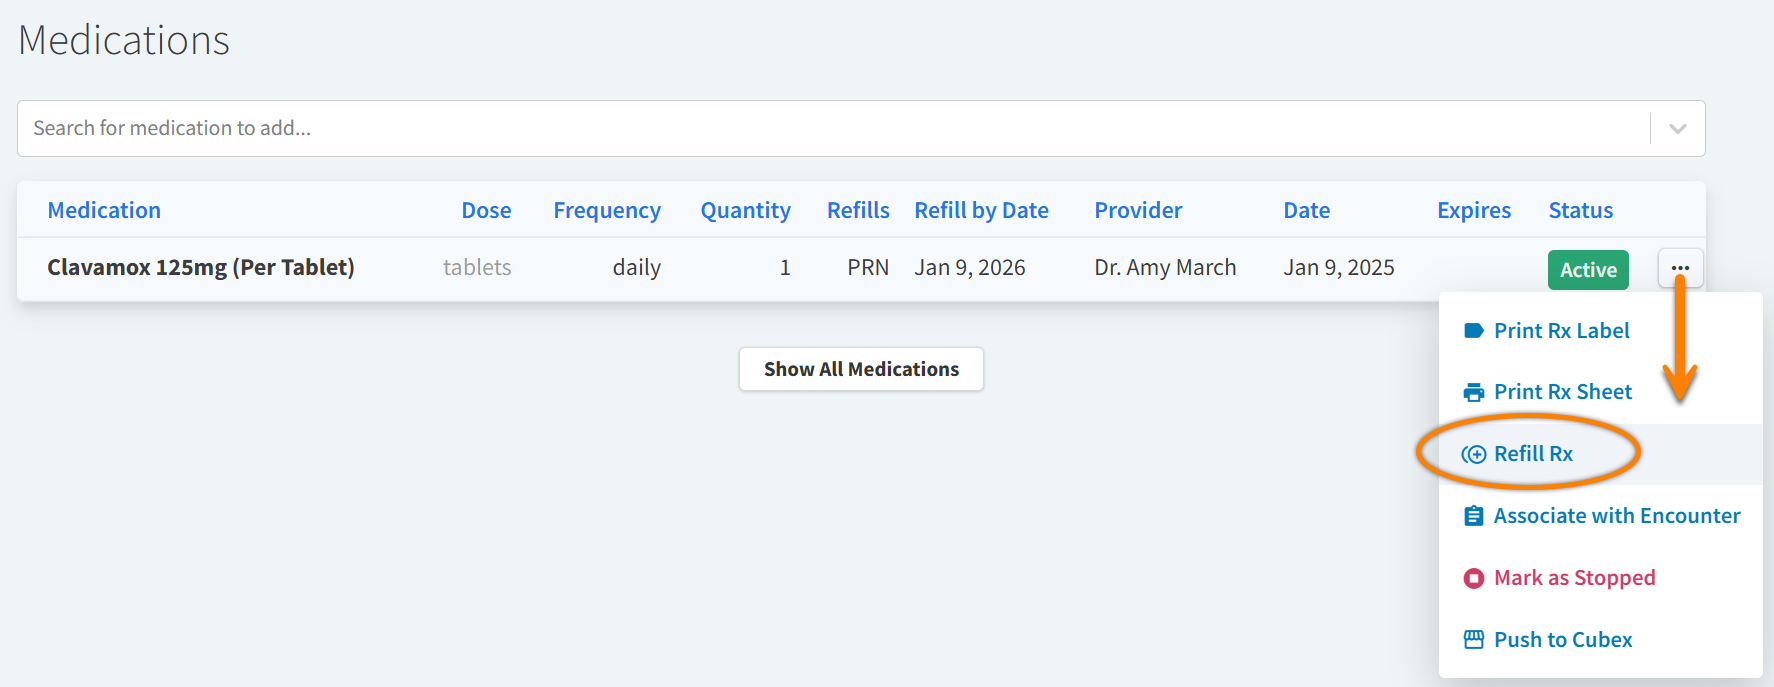Click the Print Rx Sheet printer icon
1774x687 pixels.
click(x=1473, y=392)
